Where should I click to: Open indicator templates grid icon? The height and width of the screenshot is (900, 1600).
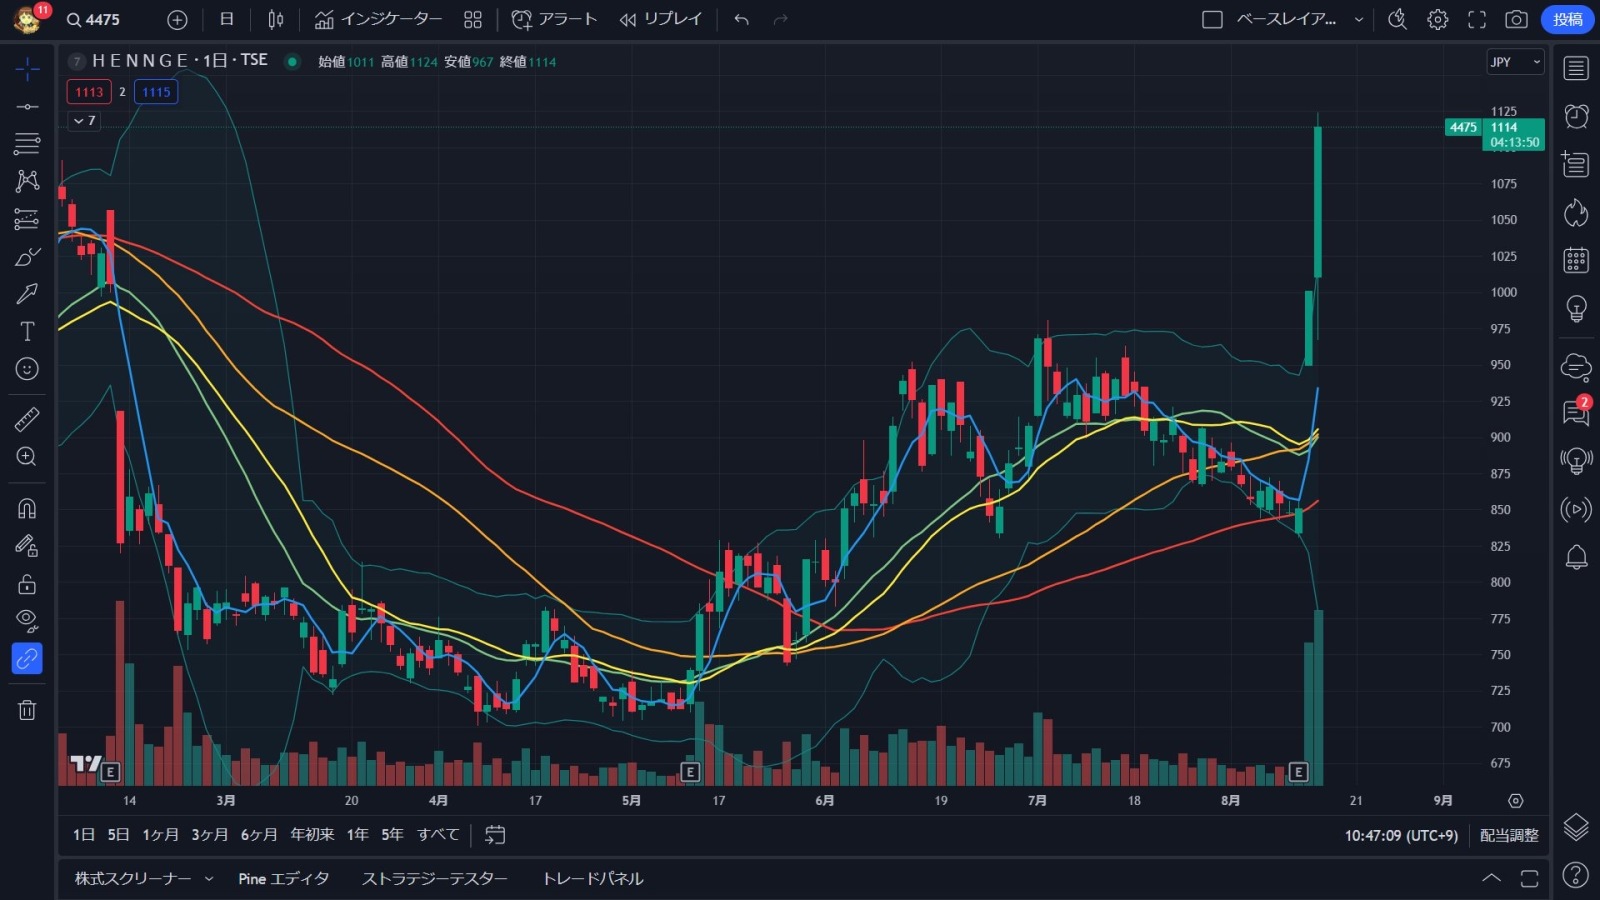coord(473,19)
